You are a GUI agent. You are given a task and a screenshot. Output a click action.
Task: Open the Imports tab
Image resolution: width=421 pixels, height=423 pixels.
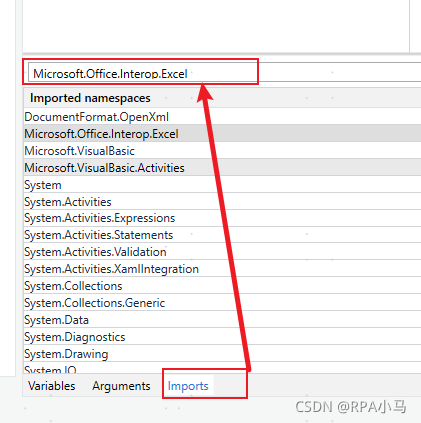[x=188, y=386]
